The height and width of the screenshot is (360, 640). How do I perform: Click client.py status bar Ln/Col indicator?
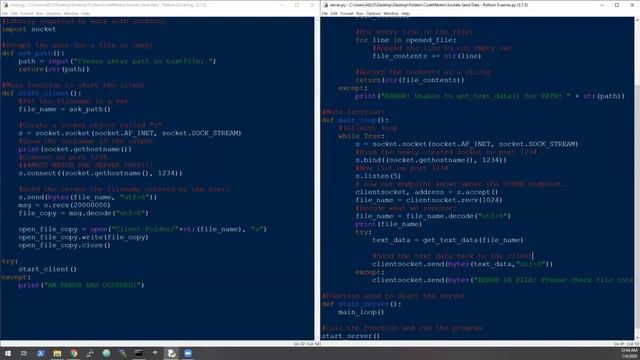click(x=306, y=344)
